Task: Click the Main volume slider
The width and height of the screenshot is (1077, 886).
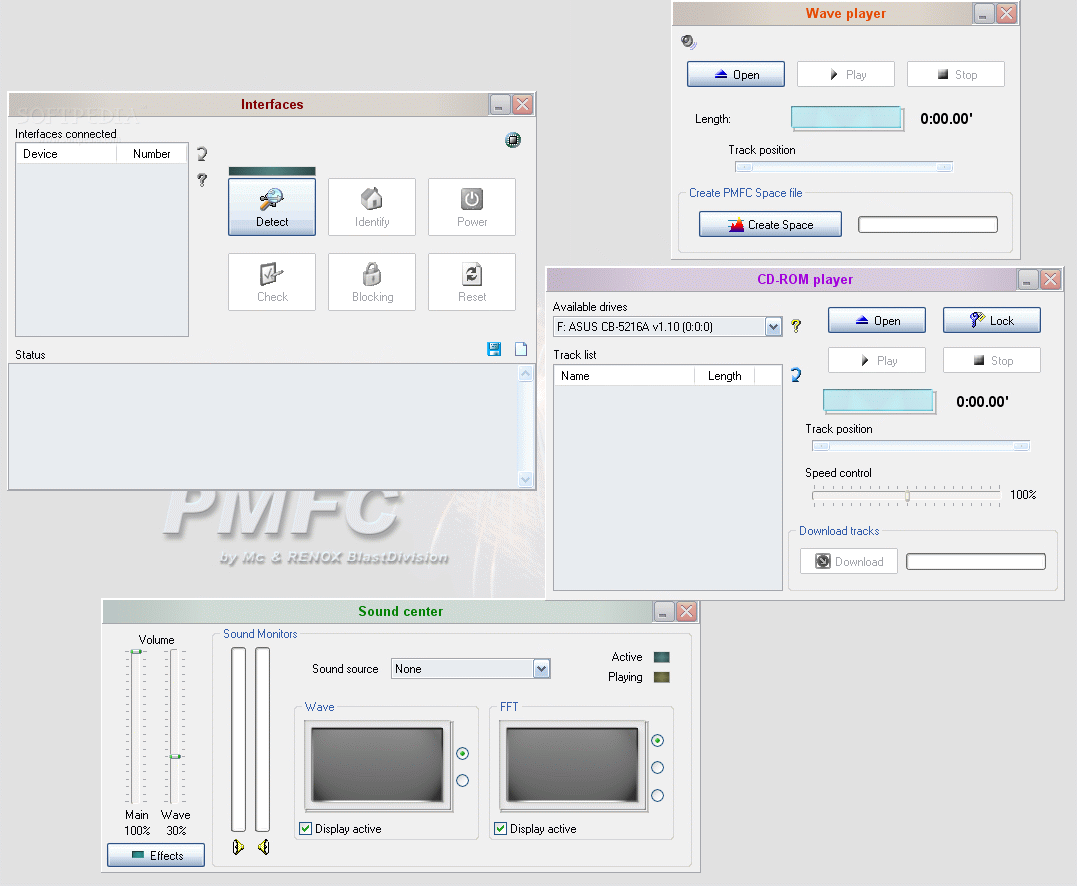Action: point(136,726)
